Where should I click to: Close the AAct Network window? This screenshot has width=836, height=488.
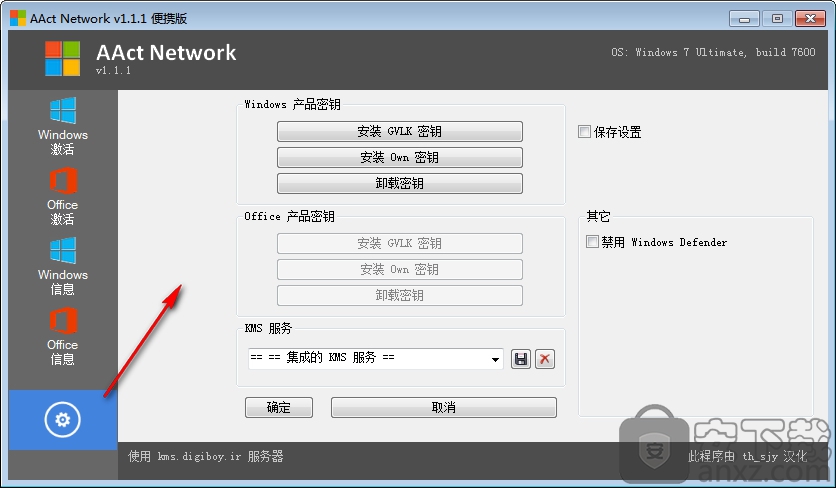click(x=810, y=19)
